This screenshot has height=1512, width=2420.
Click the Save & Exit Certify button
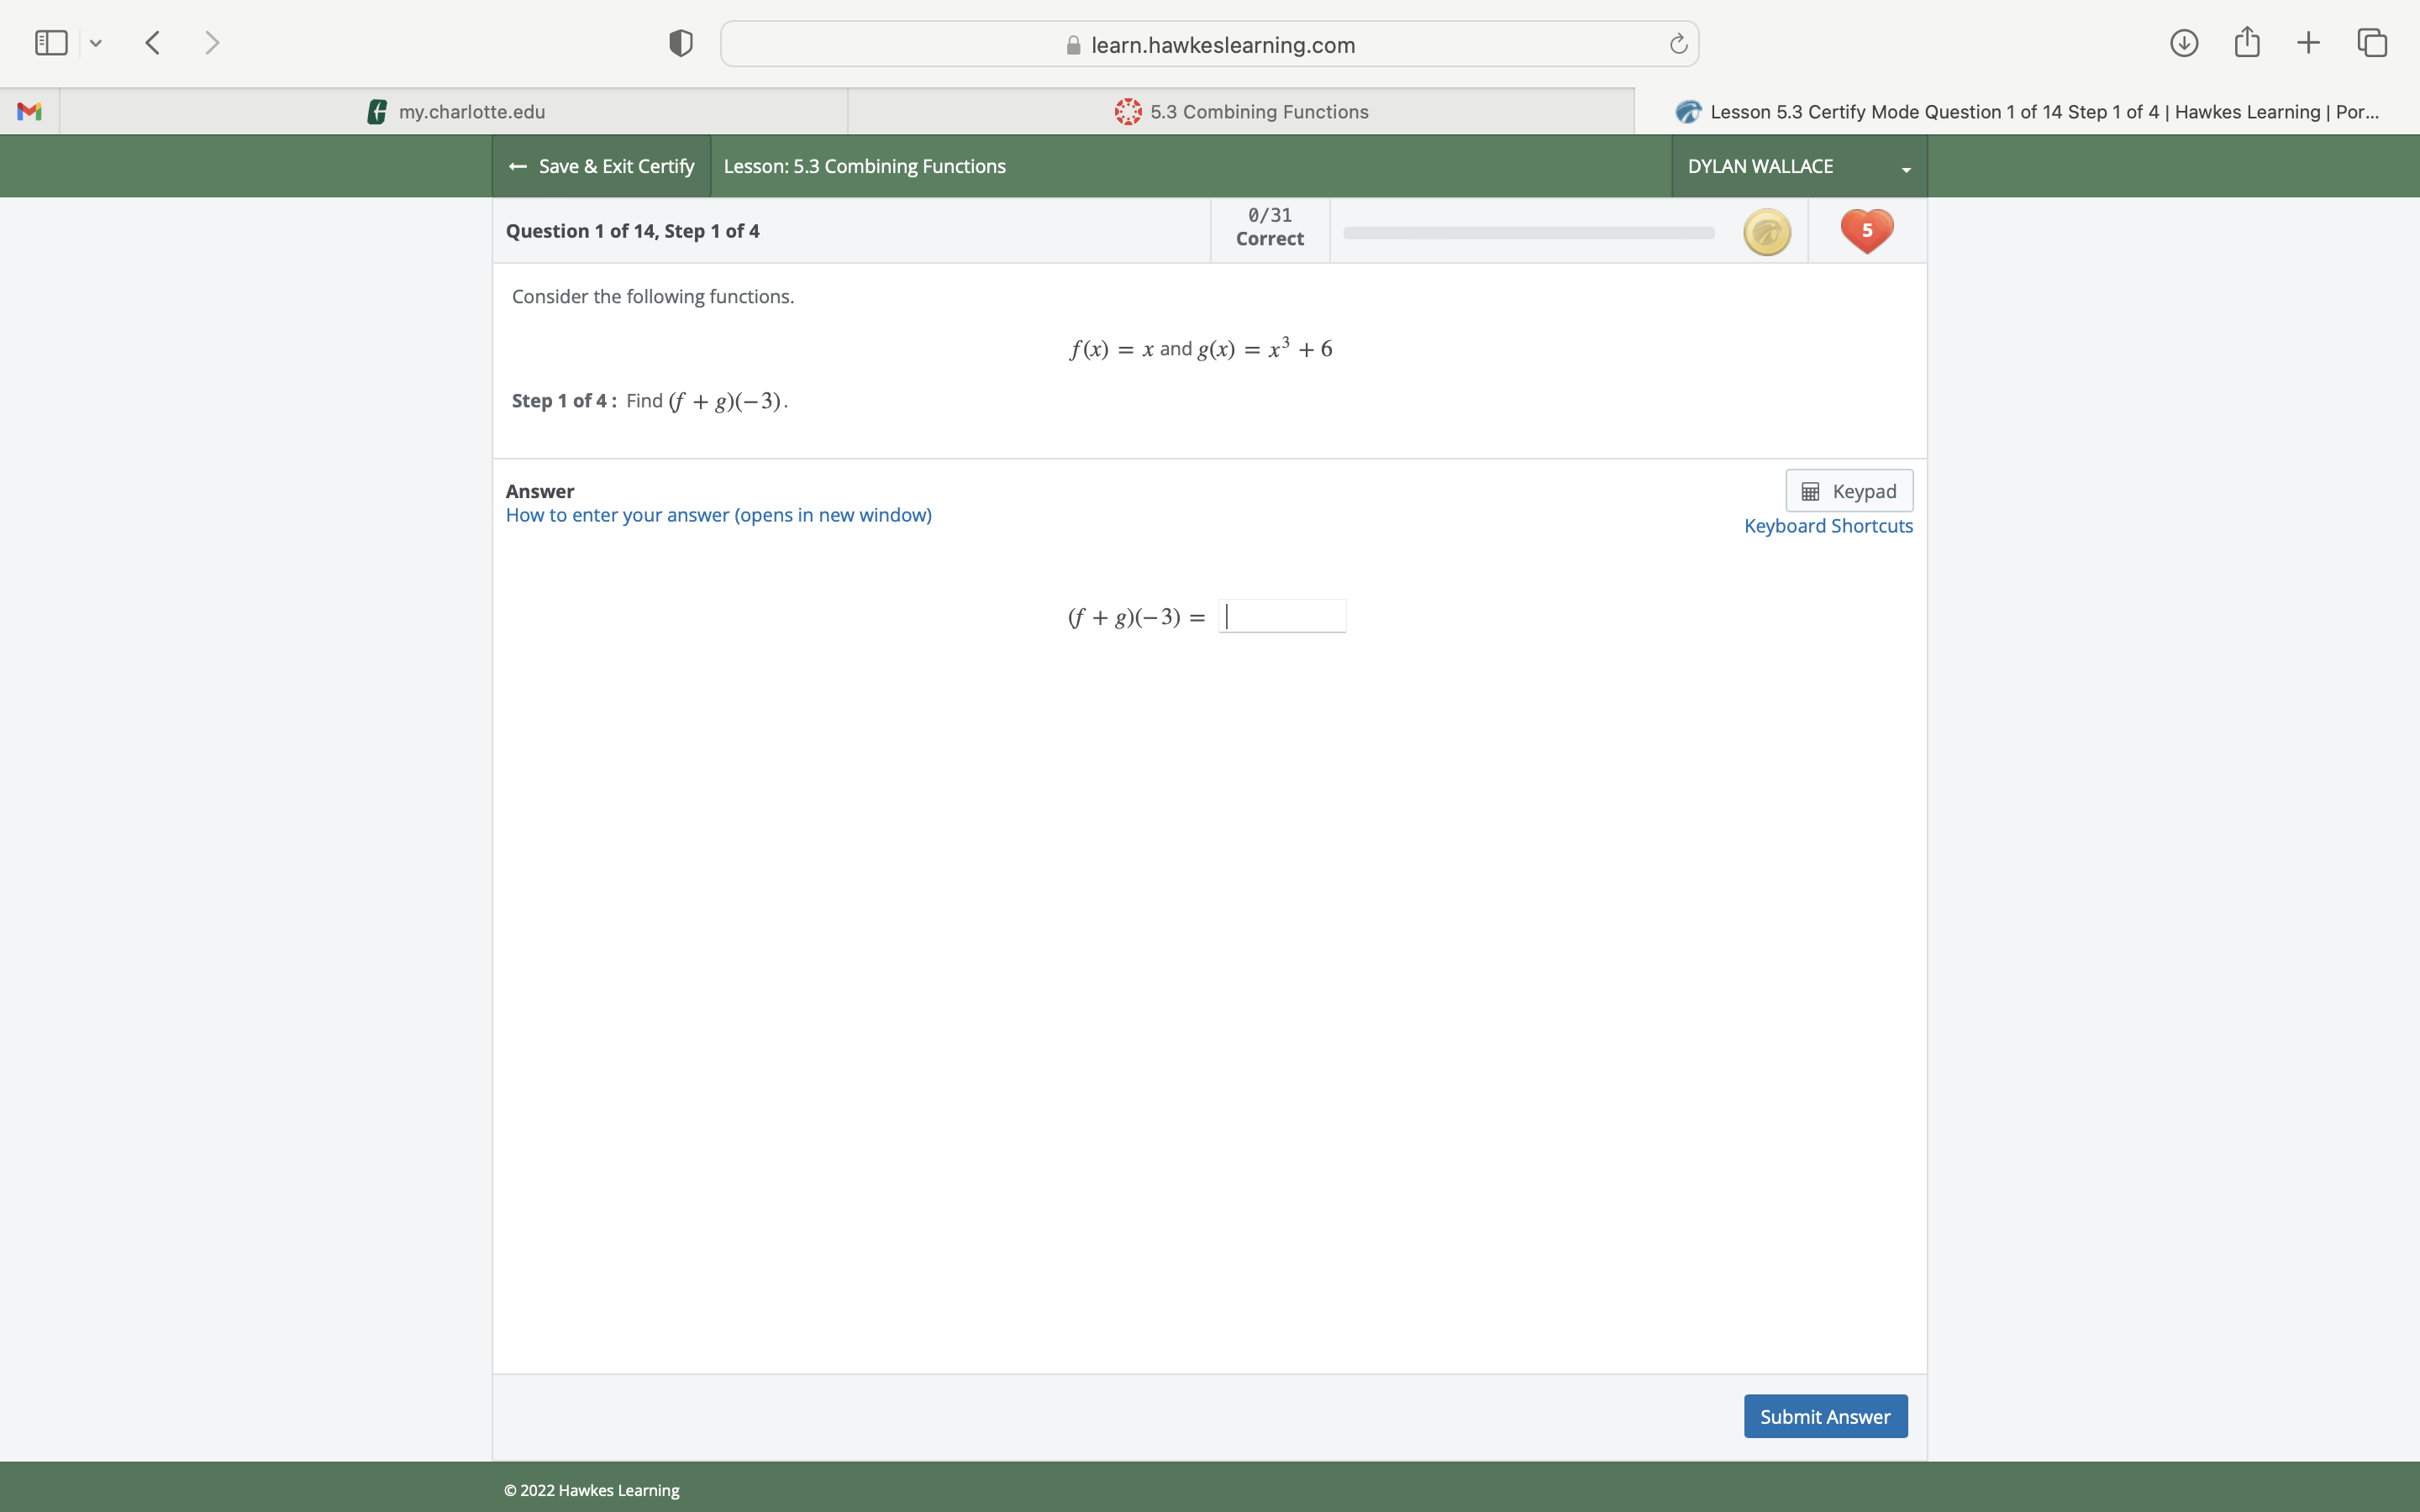coord(602,166)
